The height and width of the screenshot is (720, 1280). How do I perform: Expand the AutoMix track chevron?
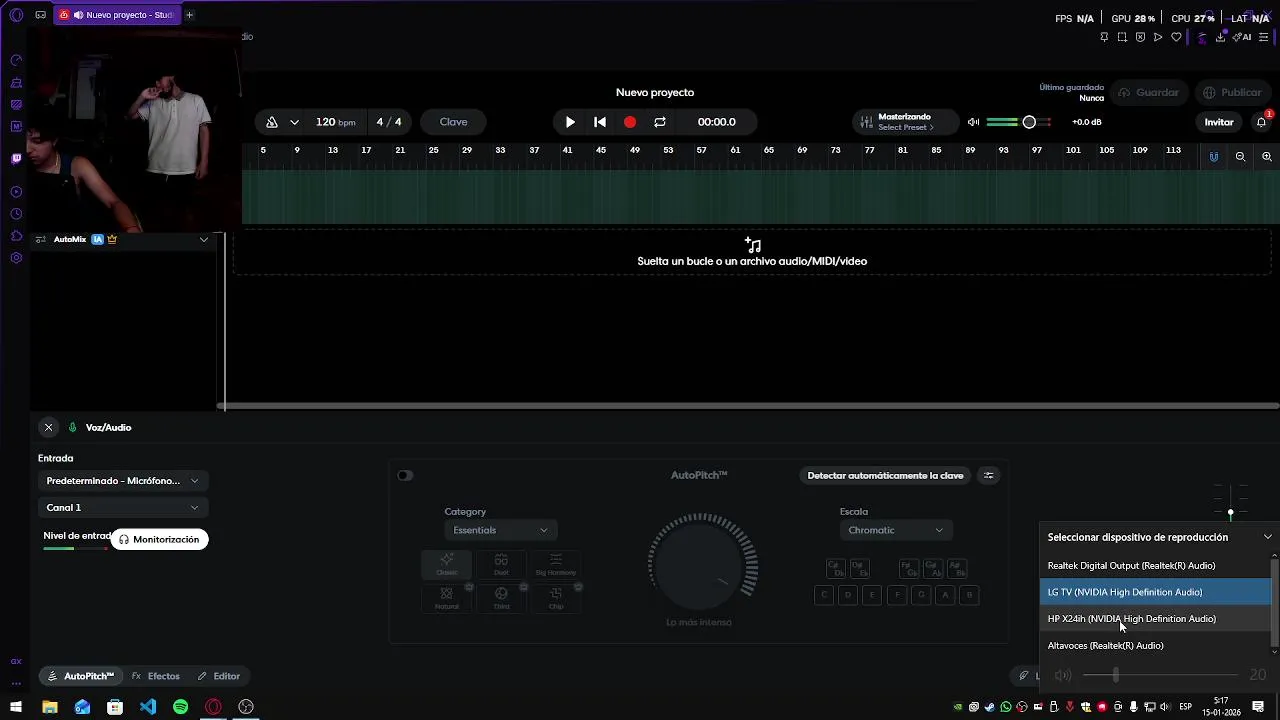tap(203, 239)
